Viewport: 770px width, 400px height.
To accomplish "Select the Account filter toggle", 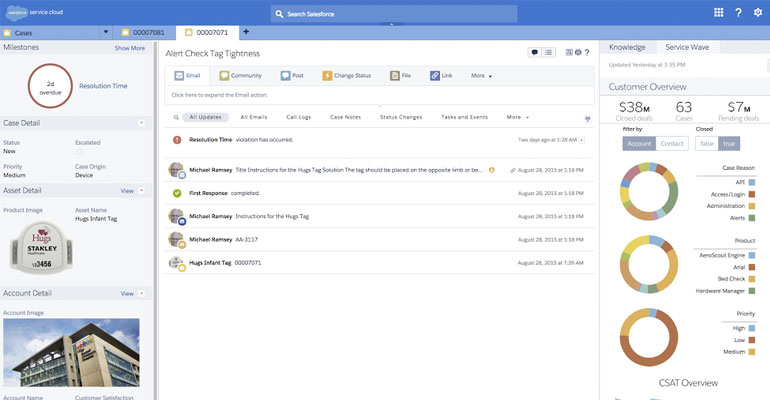I will click(x=639, y=144).
